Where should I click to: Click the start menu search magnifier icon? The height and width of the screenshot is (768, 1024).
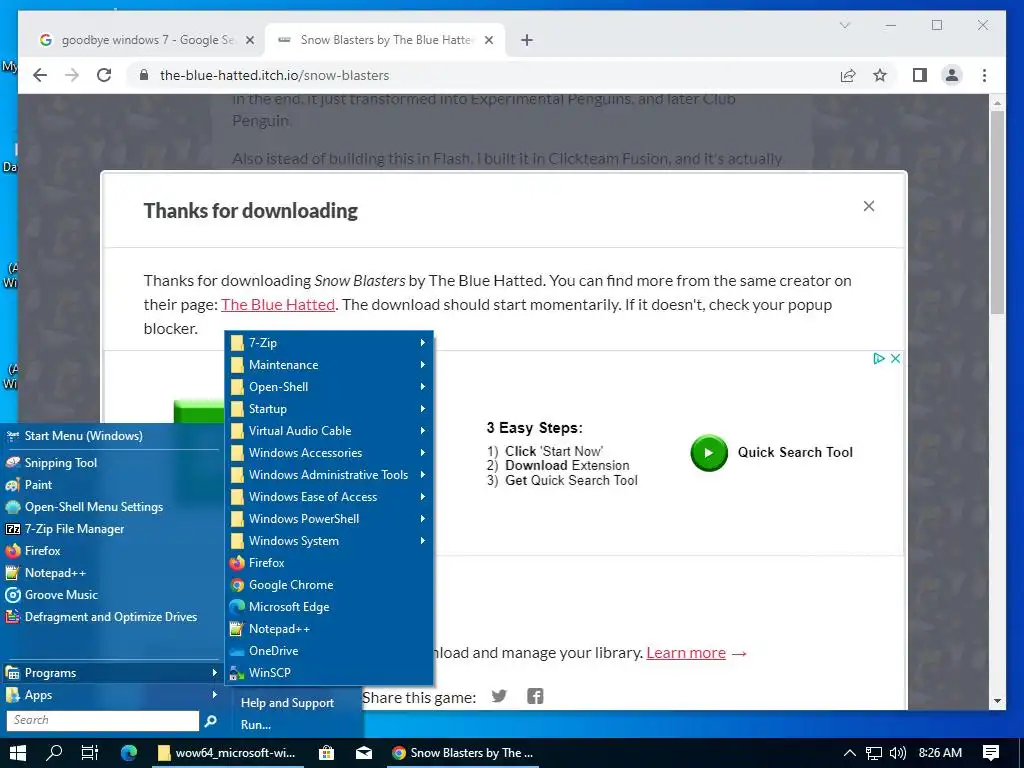point(210,720)
